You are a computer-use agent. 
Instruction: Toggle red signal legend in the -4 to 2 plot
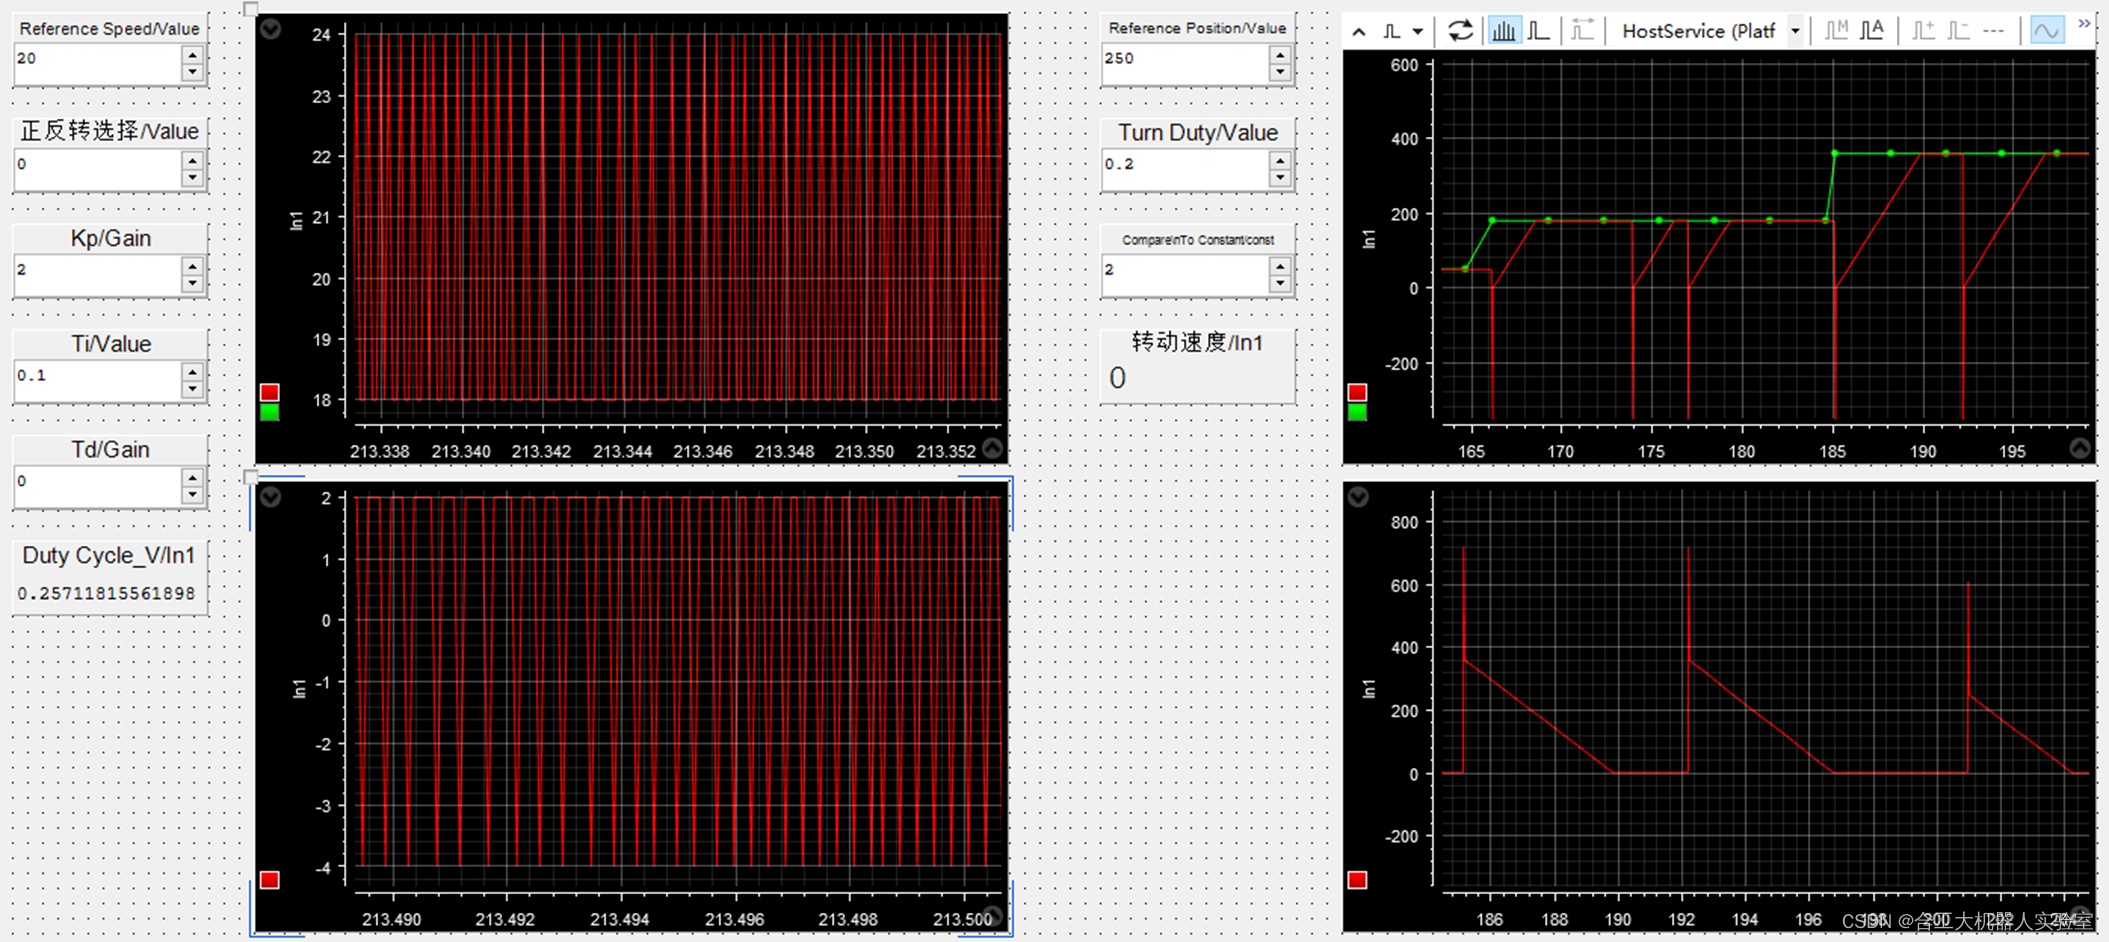[270, 880]
